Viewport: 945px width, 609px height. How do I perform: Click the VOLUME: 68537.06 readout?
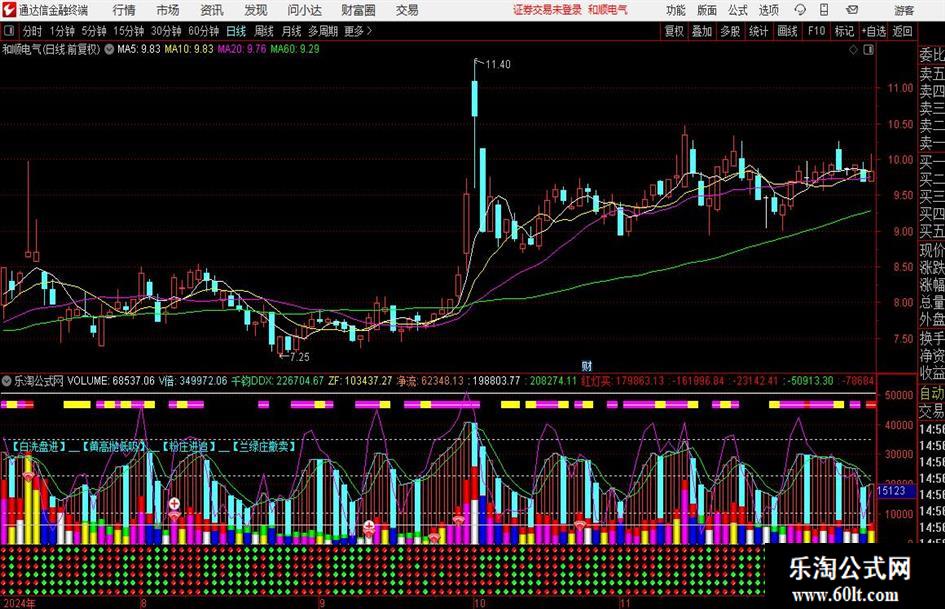(x=110, y=381)
